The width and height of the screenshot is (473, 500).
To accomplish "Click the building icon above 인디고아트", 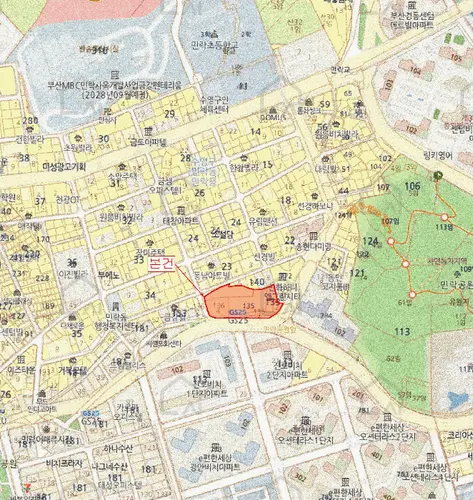I will [x=41, y=395].
